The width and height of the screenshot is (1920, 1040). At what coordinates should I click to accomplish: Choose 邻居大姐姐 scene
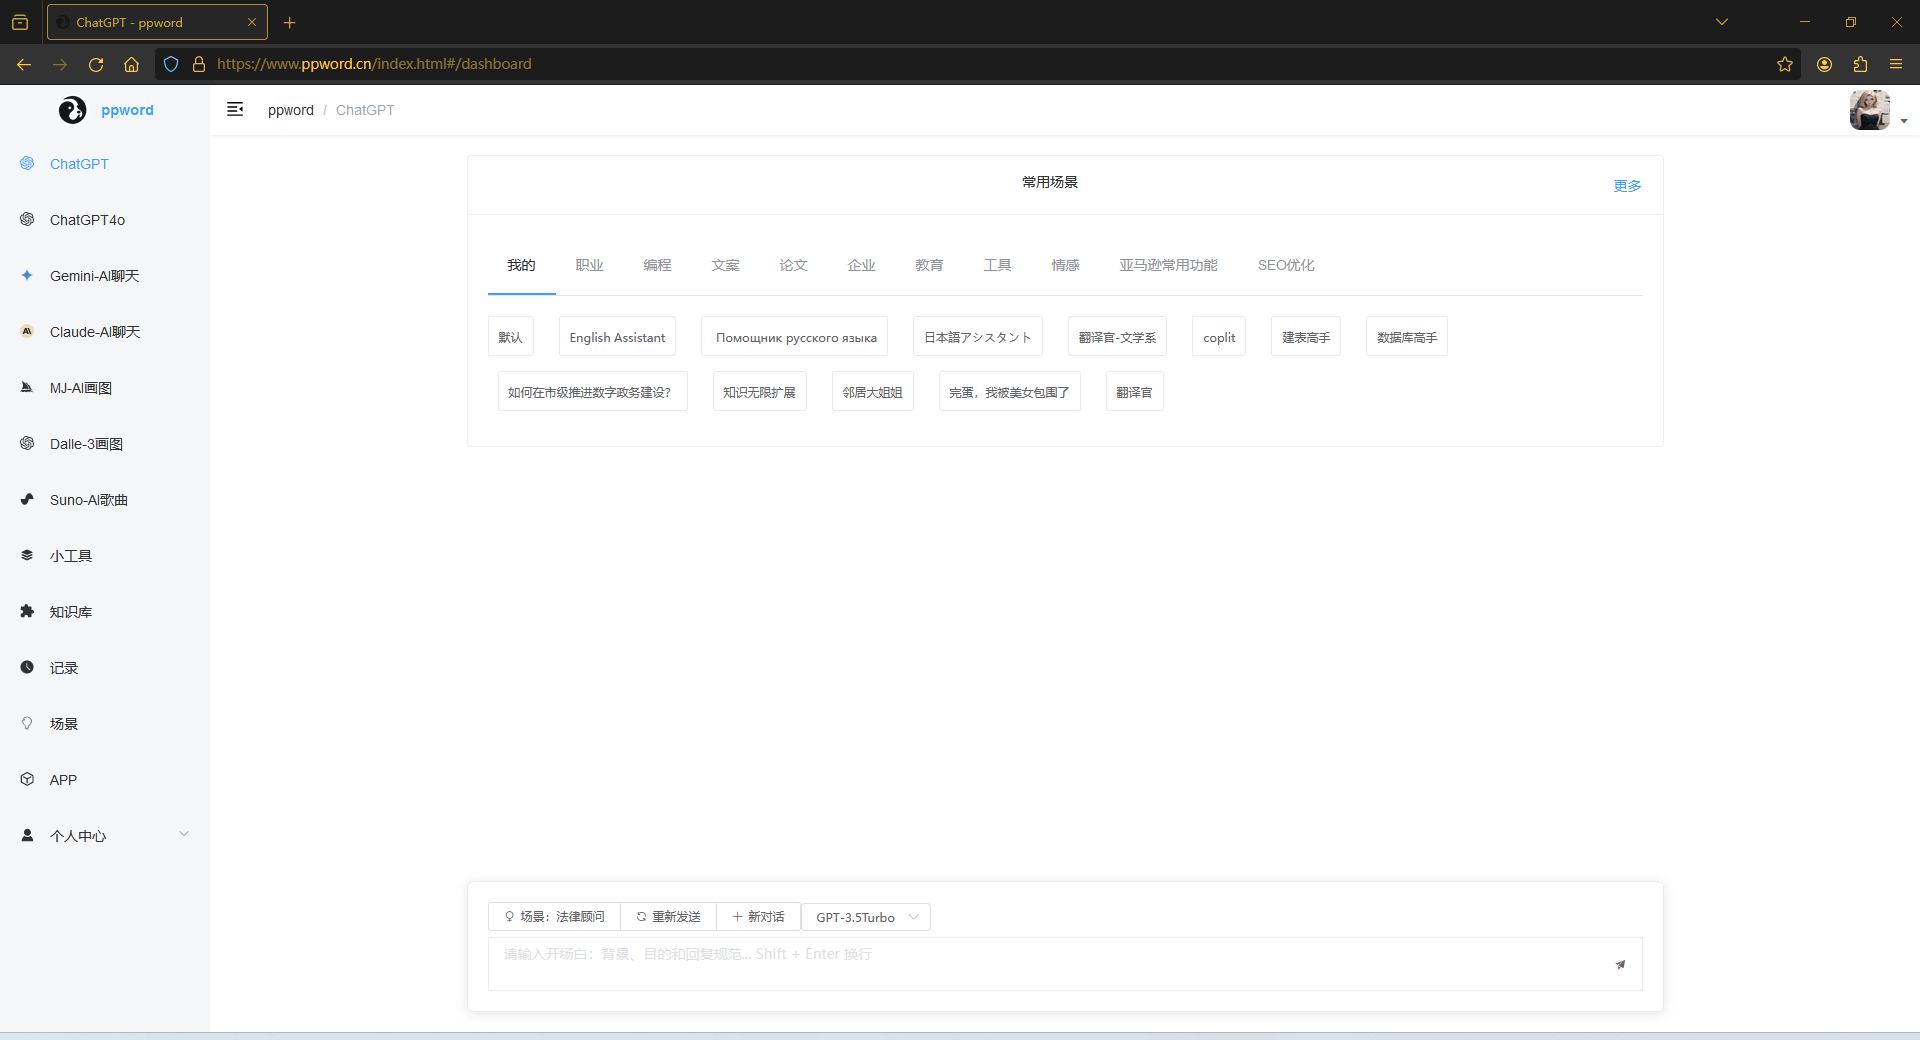(873, 392)
